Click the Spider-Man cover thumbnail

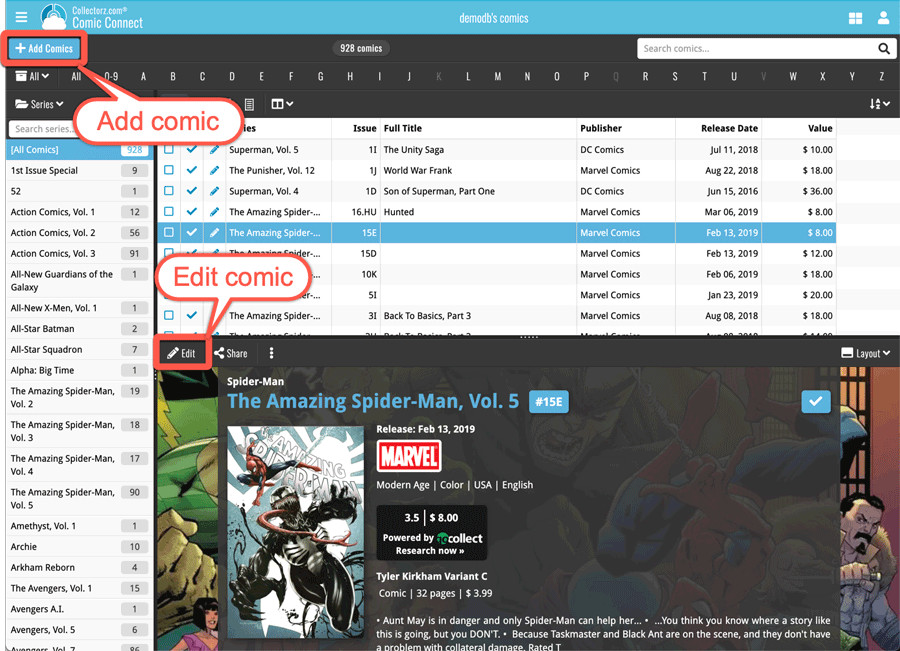point(296,532)
